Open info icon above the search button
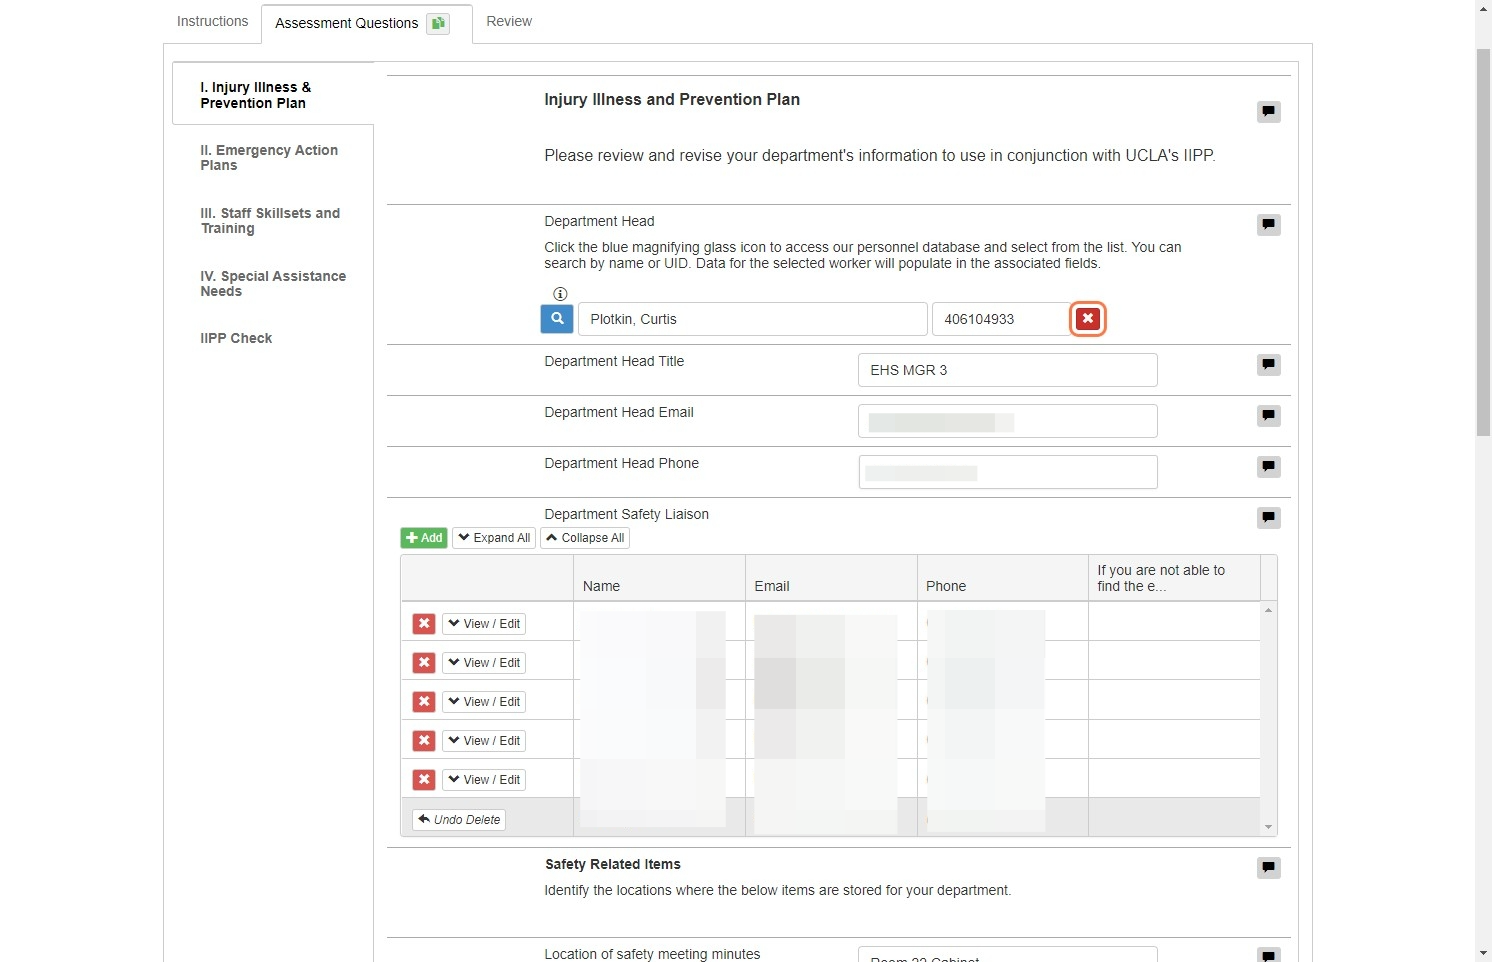Screen dimensions: 1492x962 coord(560,294)
